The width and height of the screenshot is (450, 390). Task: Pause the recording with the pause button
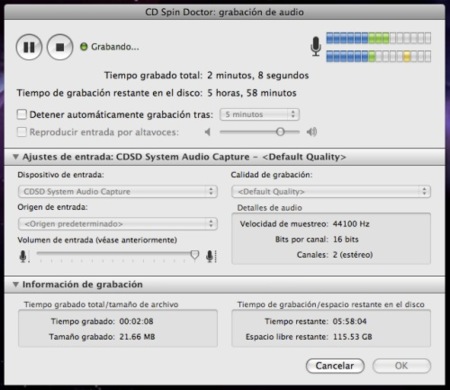click(x=29, y=47)
